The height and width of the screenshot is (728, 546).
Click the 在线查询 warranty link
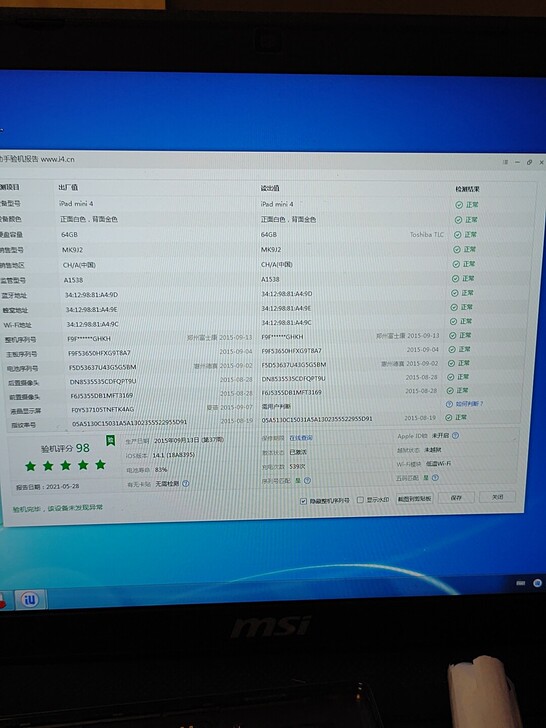301,438
